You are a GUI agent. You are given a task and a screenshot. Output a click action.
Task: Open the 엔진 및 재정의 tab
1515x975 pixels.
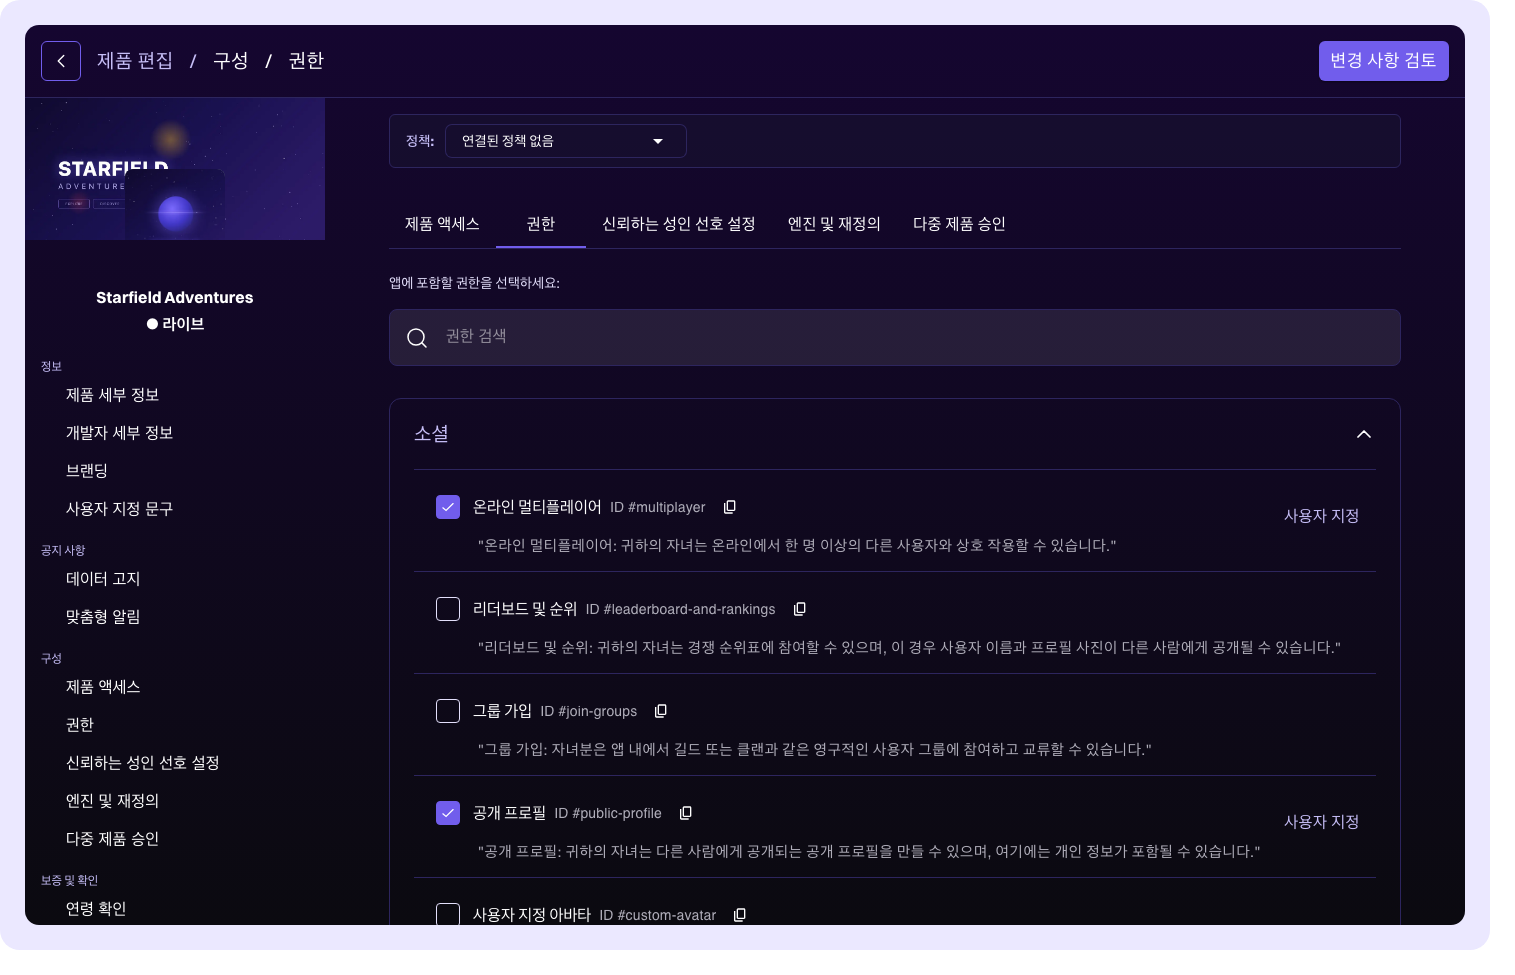[x=834, y=224]
